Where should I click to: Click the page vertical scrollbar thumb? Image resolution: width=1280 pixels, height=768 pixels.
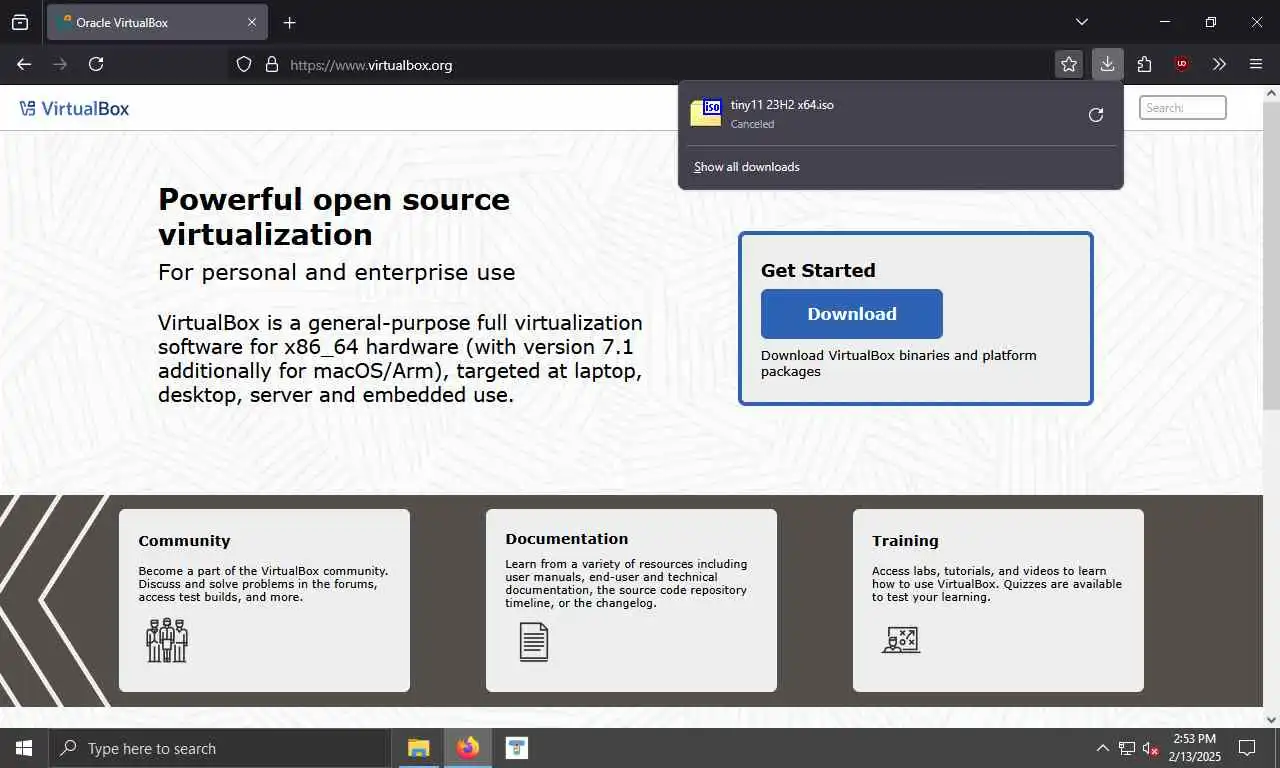[x=1271, y=254]
